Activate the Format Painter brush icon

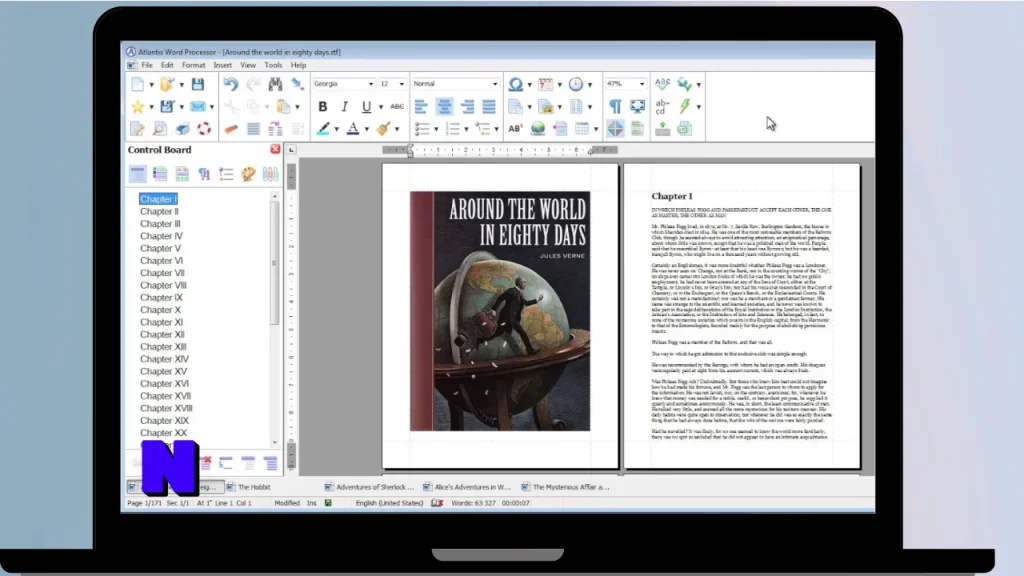coord(384,129)
